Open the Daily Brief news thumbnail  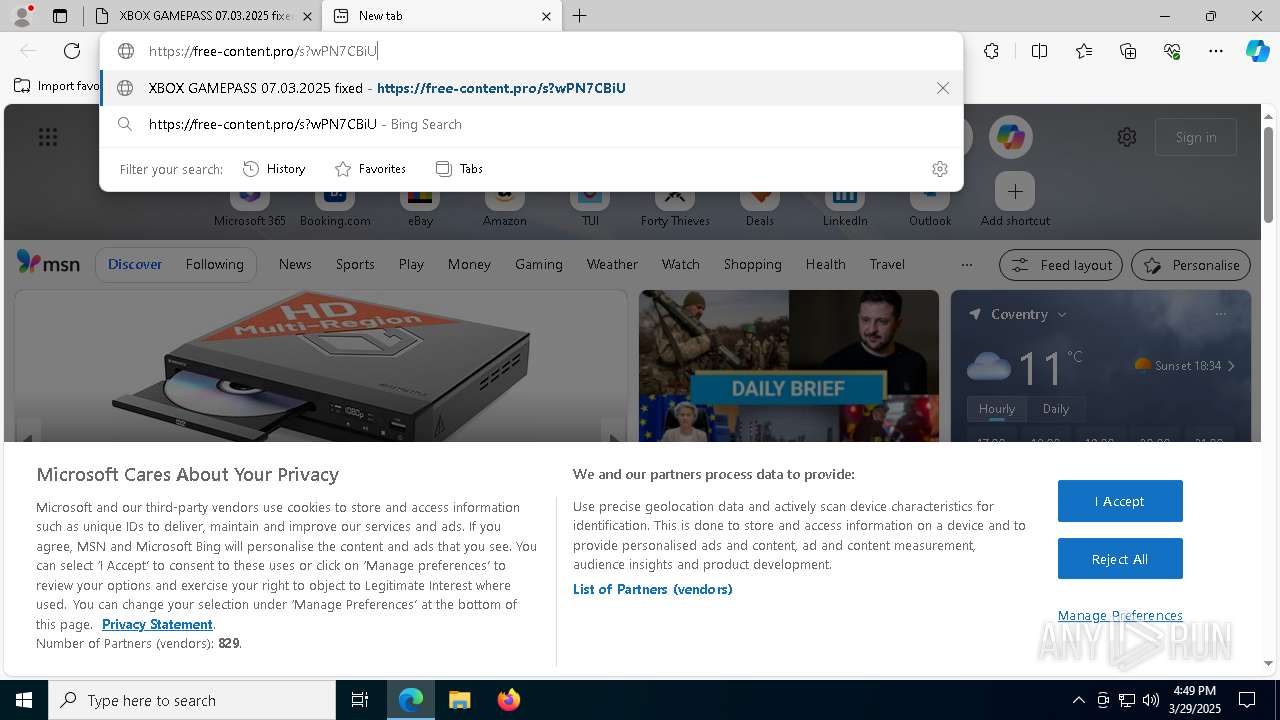789,366
